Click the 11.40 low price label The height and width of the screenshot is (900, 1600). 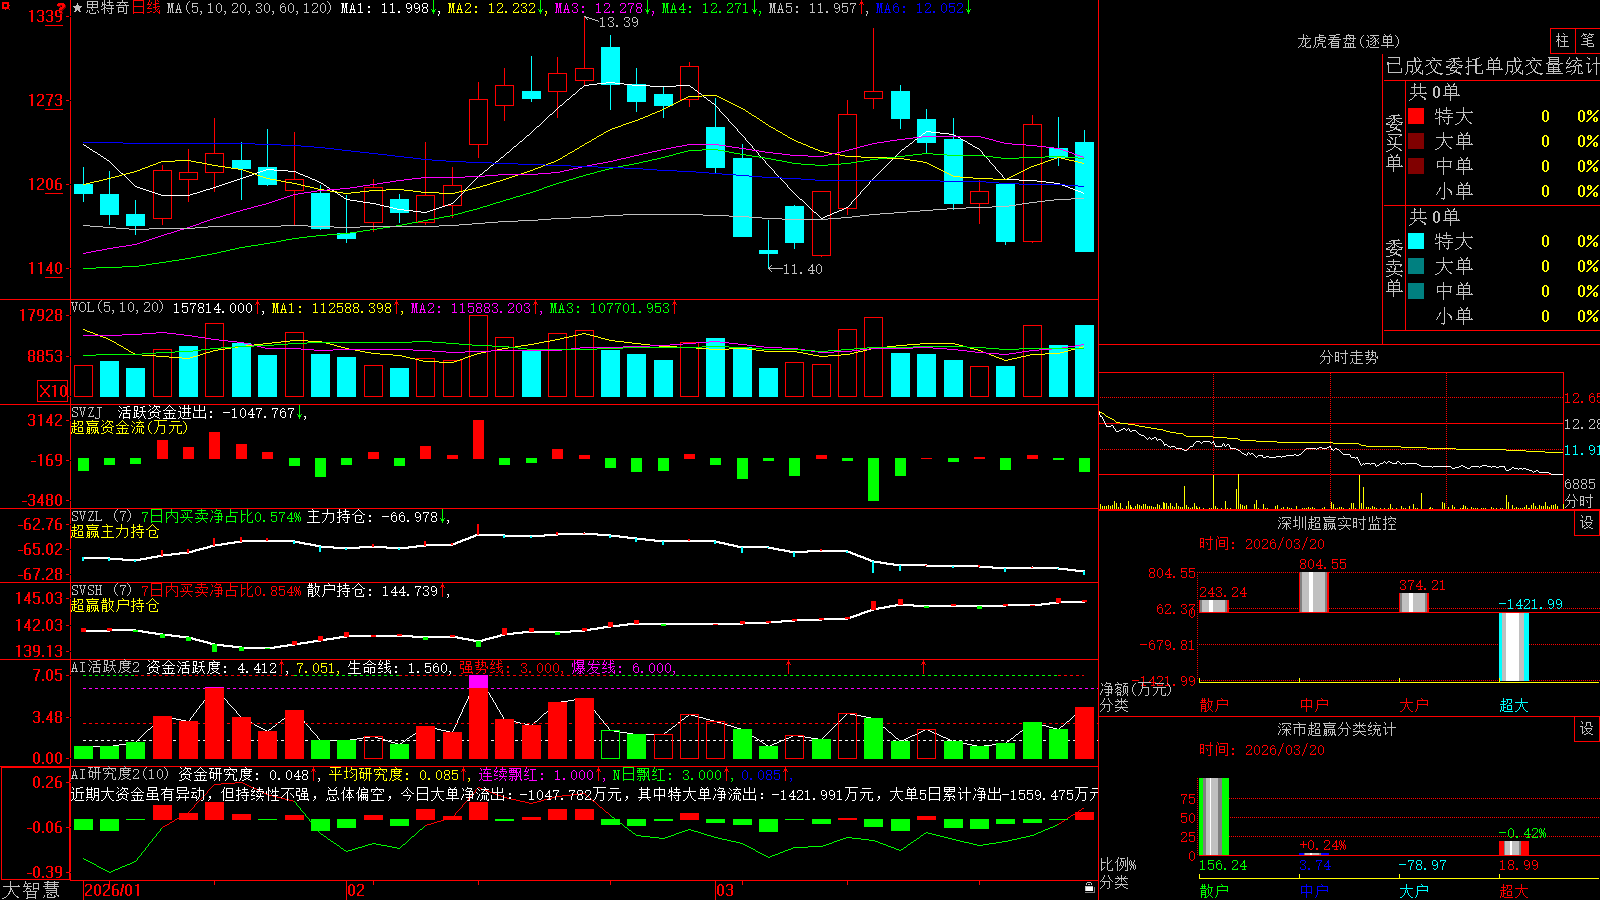(x=802, y=269)
